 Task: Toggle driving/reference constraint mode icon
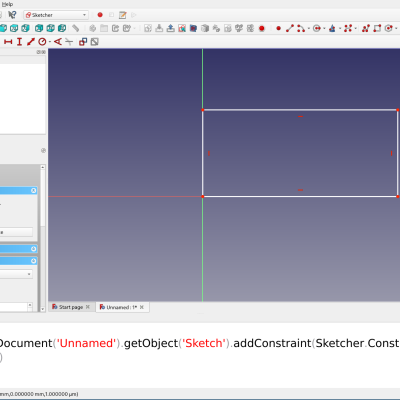coord(83,42)
